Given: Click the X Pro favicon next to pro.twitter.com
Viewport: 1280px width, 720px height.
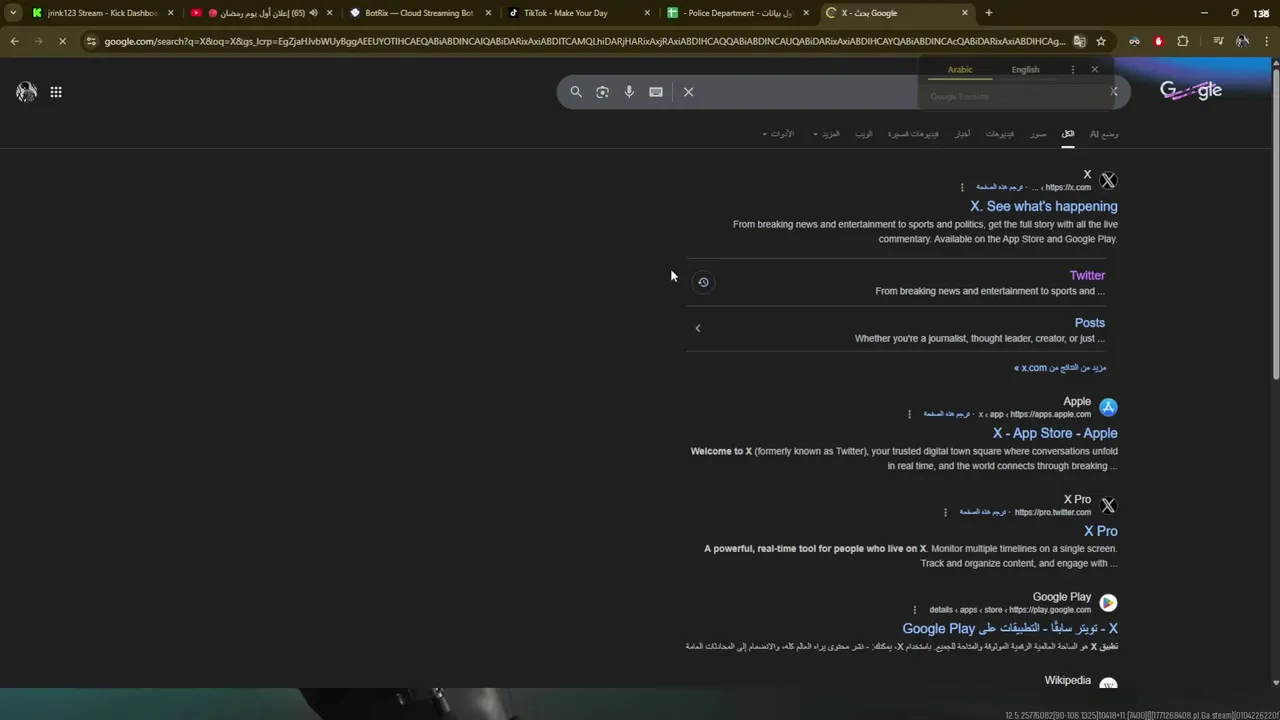Looking at the screenshot, I should point(1108,506).
